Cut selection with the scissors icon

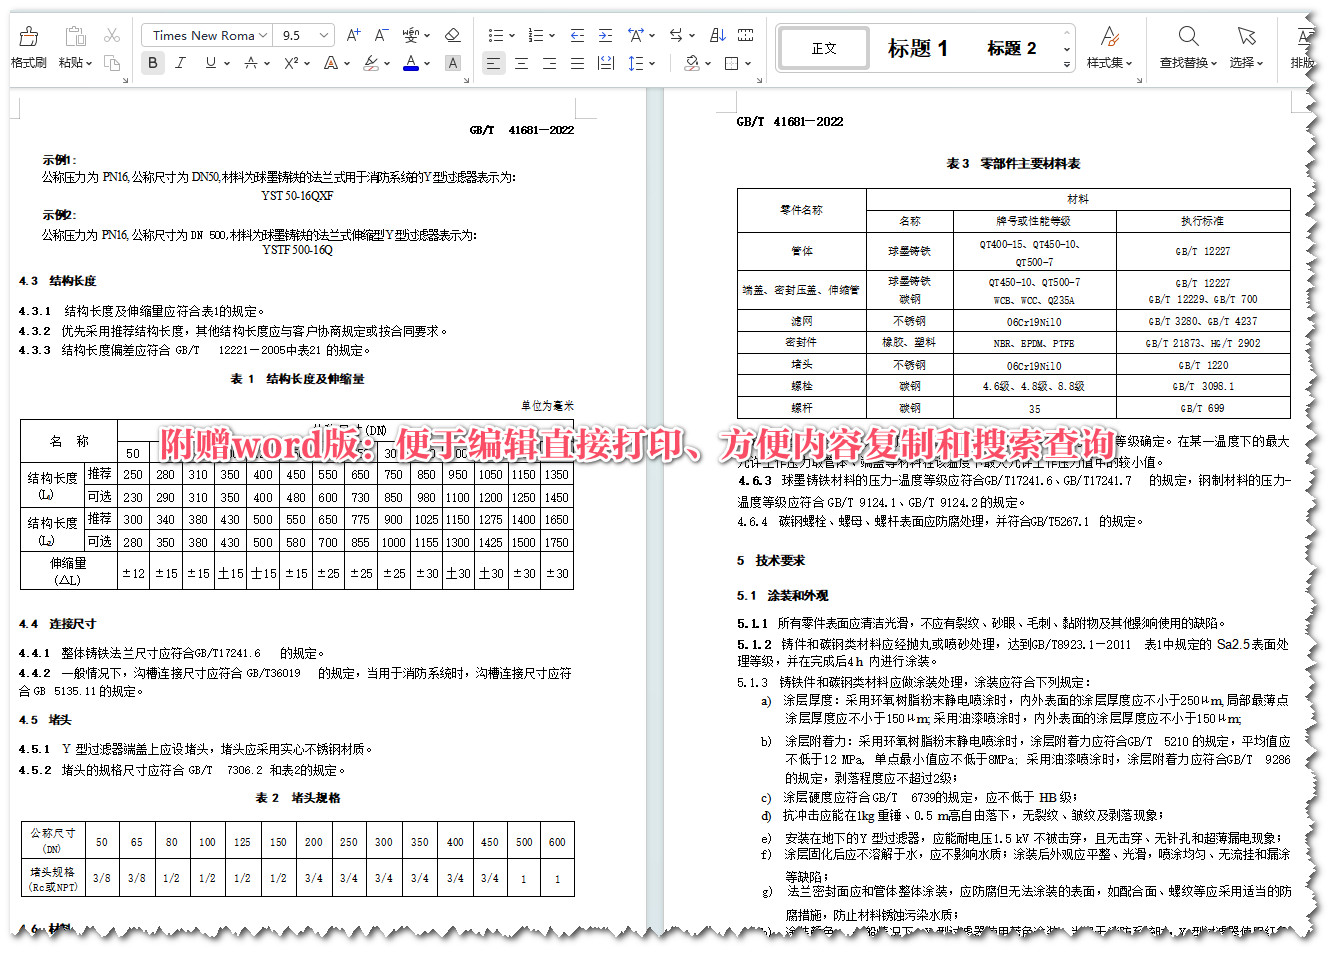coord(112,32)
